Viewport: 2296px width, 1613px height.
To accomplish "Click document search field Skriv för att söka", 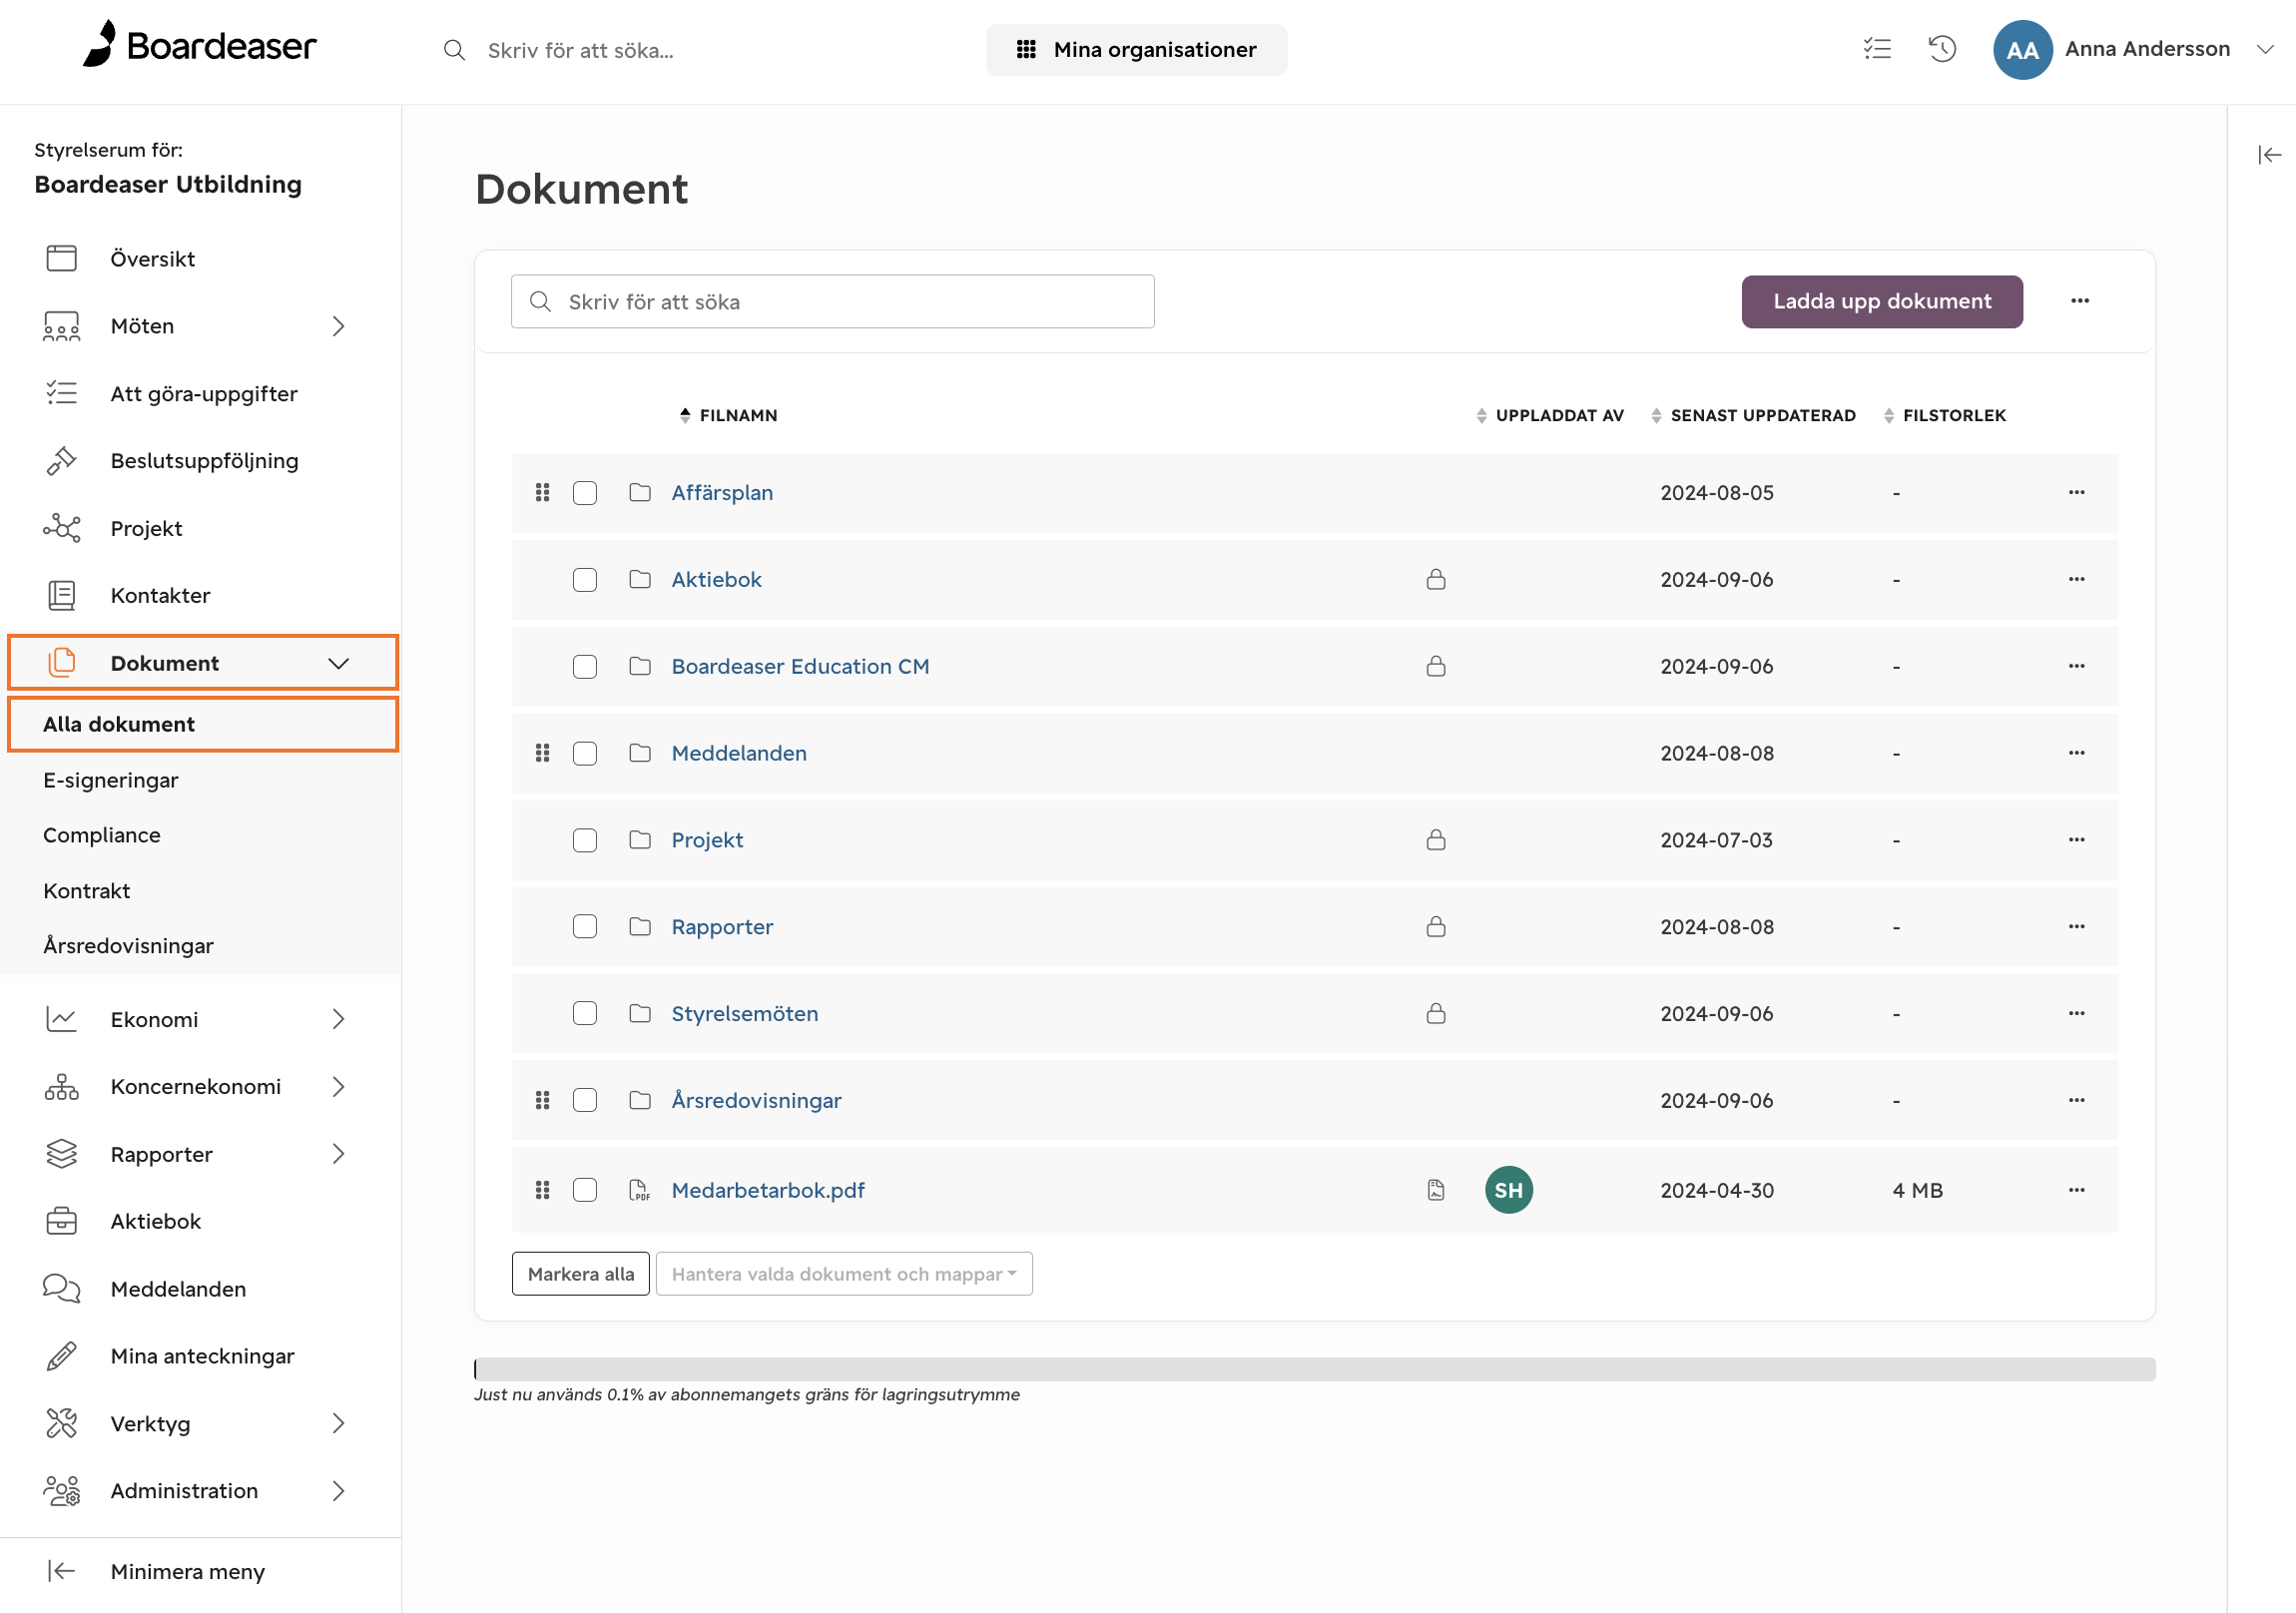I will click(x=832, y=301).
